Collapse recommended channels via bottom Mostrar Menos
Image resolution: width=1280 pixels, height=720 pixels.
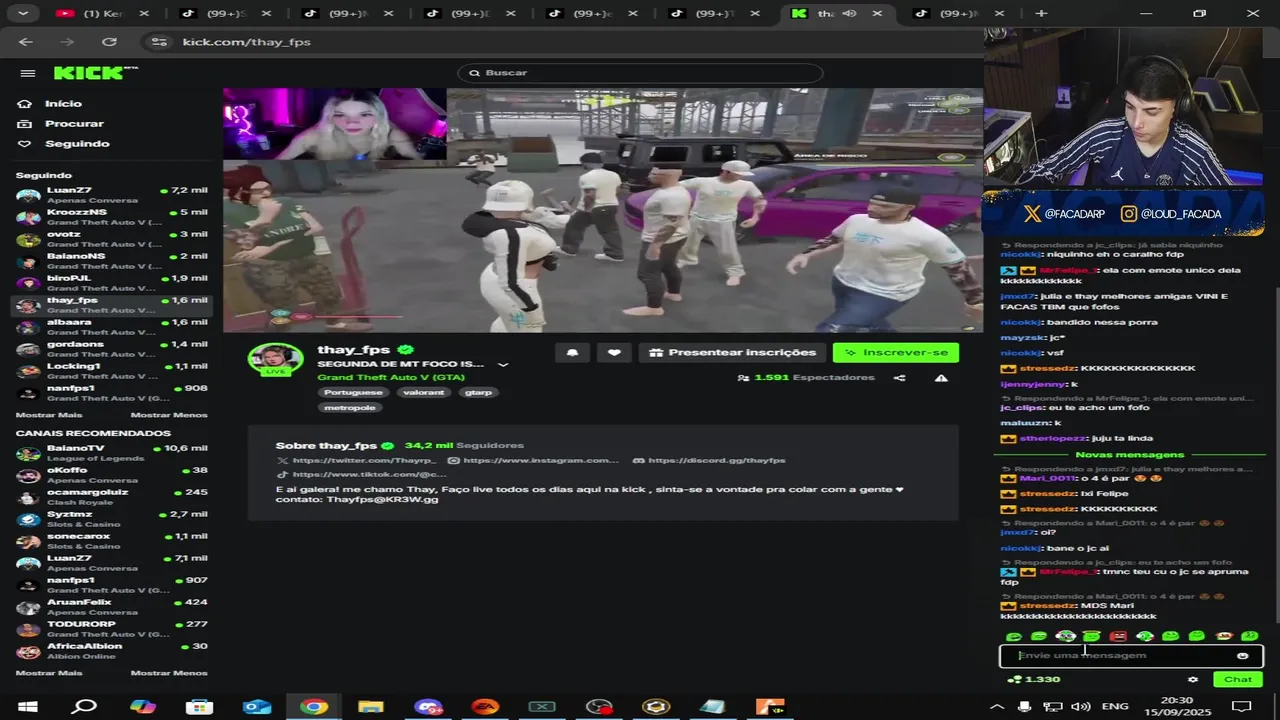(x=169, y=673)
